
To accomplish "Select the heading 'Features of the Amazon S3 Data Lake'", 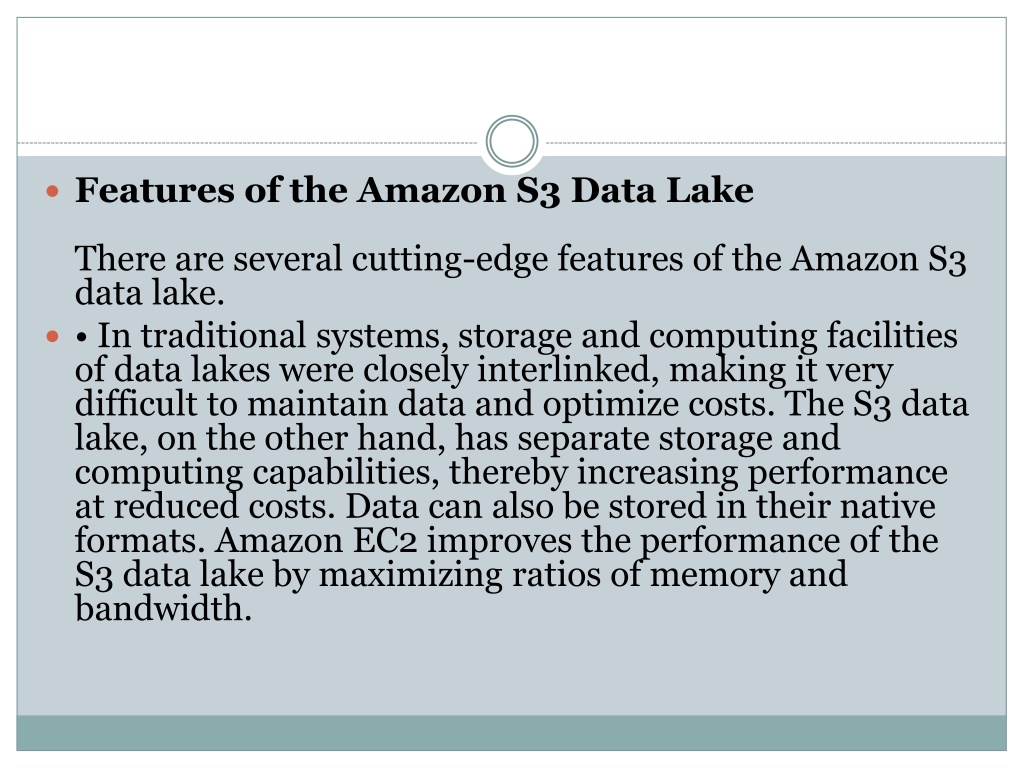I will coord(414,191).
